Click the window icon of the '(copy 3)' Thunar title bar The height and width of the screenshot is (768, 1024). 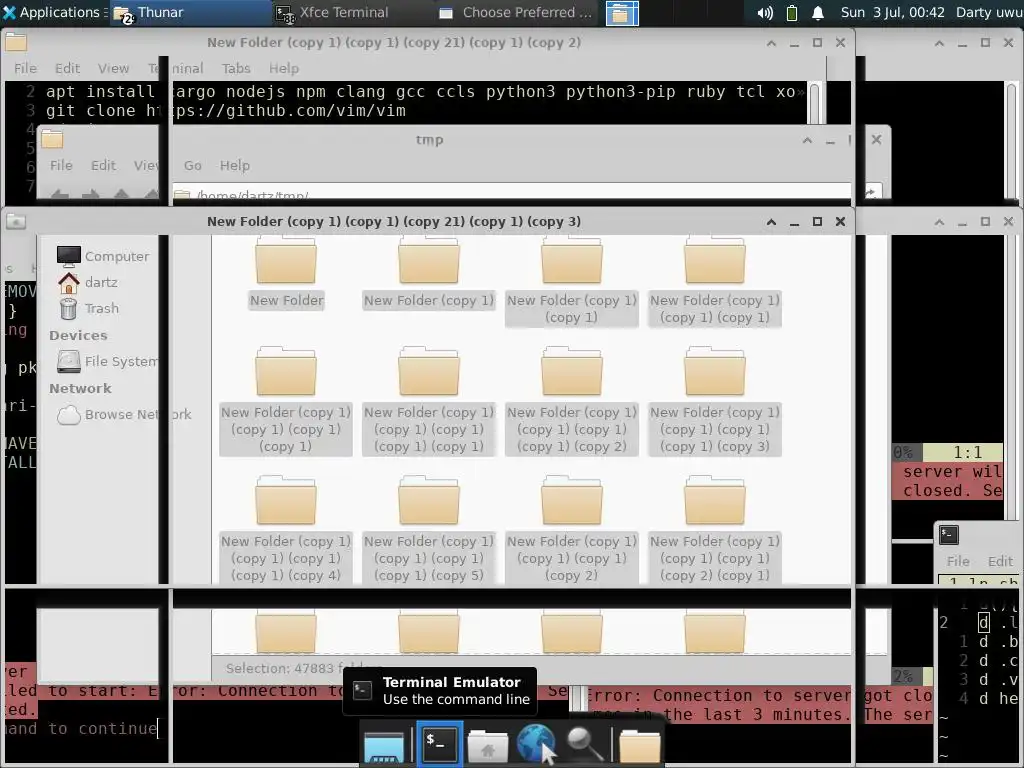[16, 221]
